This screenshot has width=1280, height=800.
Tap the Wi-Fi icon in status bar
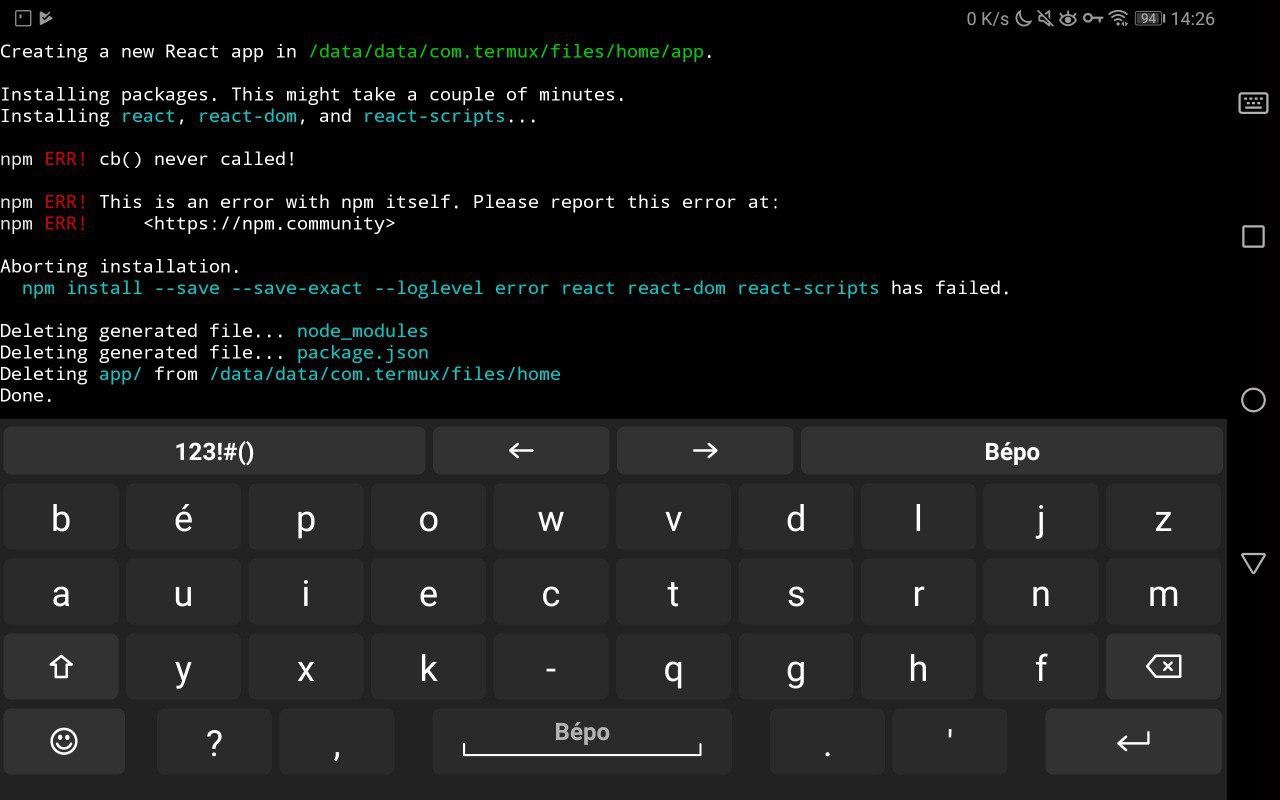tap(1119, 18)
